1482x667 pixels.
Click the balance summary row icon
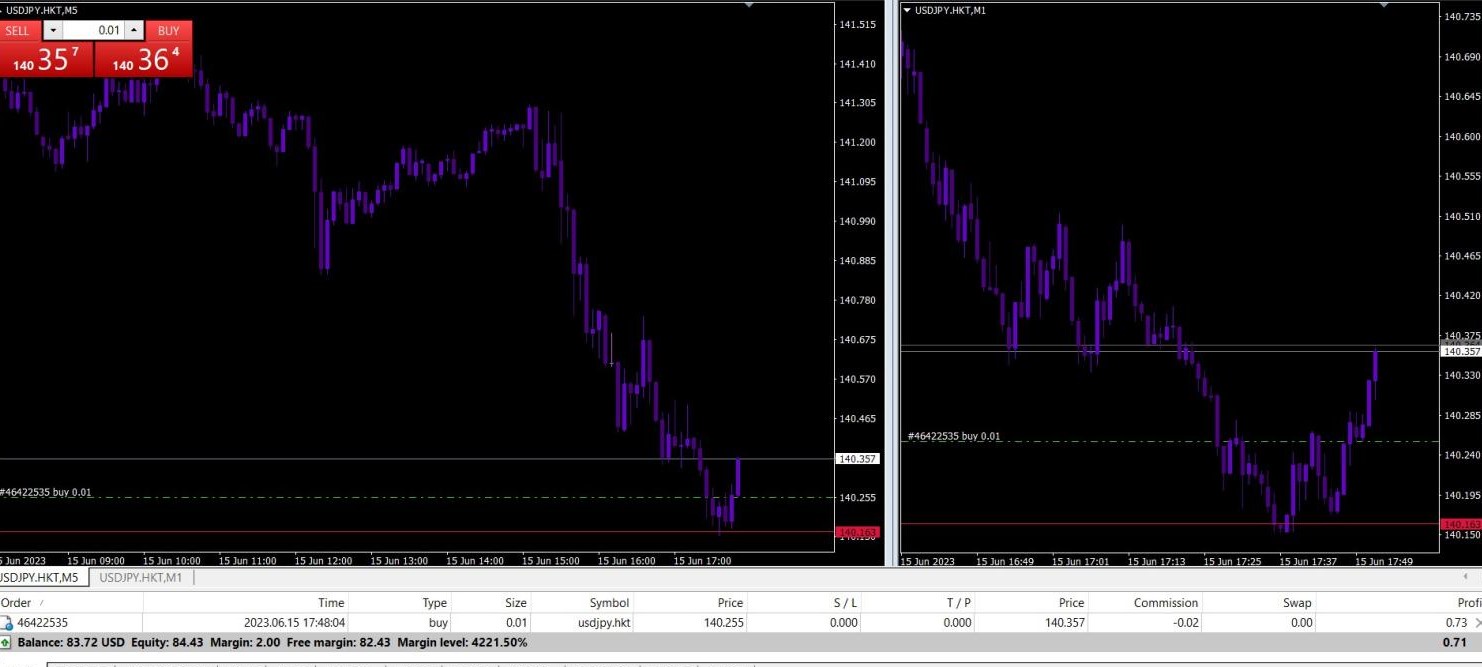click(x=6, y=642)
